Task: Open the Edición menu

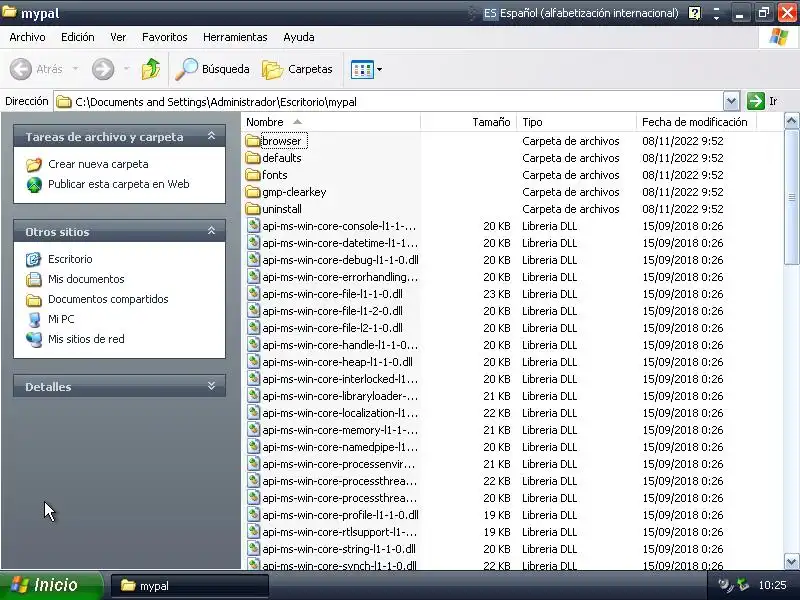Action: coord(78,37)
